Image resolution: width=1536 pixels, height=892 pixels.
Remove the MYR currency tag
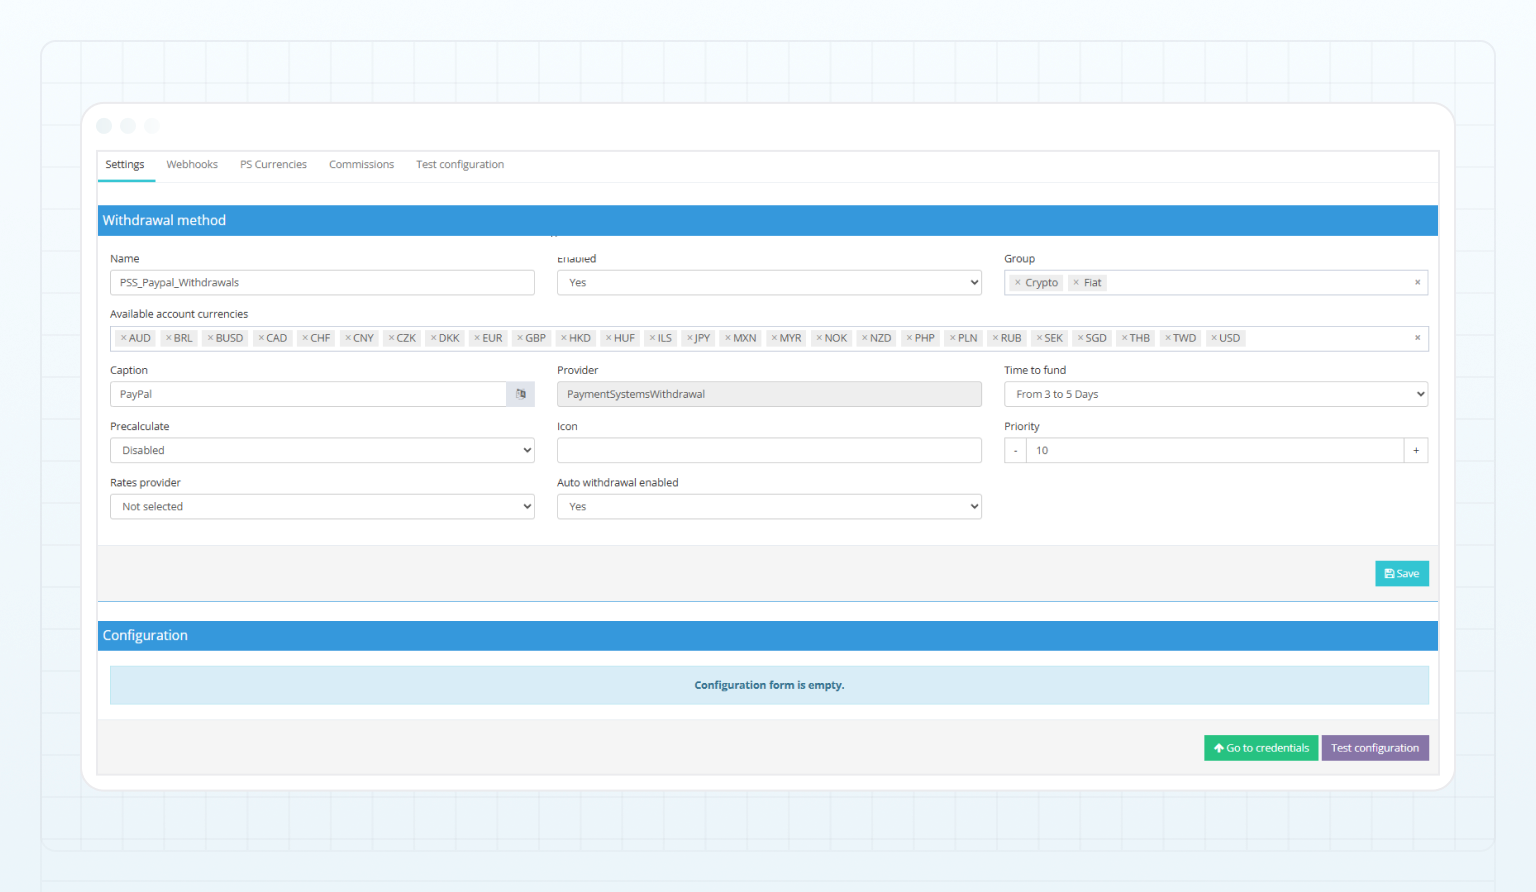pos(774,338)
